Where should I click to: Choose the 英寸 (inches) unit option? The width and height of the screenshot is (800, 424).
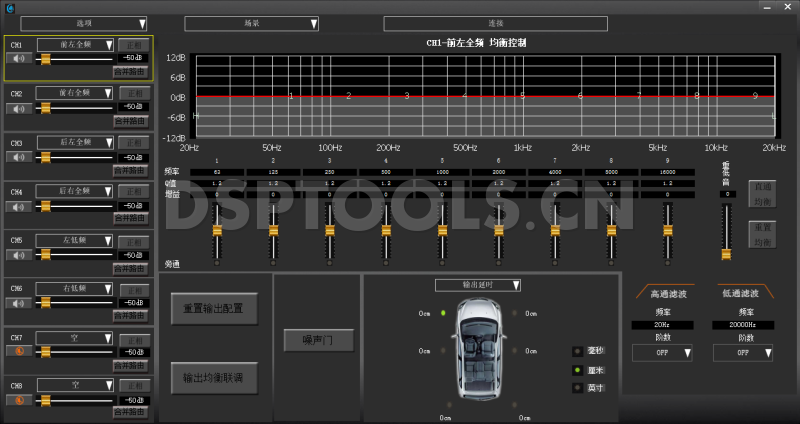578,387
